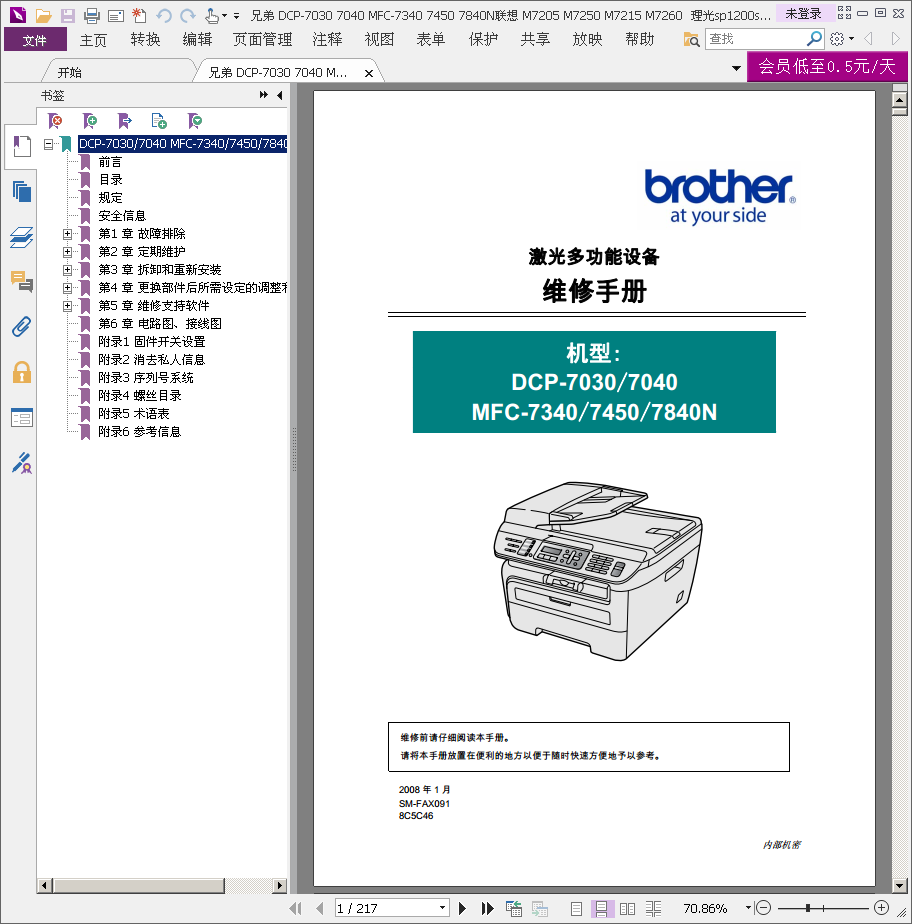Screen dimensions: 912x924
Task: Click the delete bookmark icon
Action: click(x=55, y=121)
